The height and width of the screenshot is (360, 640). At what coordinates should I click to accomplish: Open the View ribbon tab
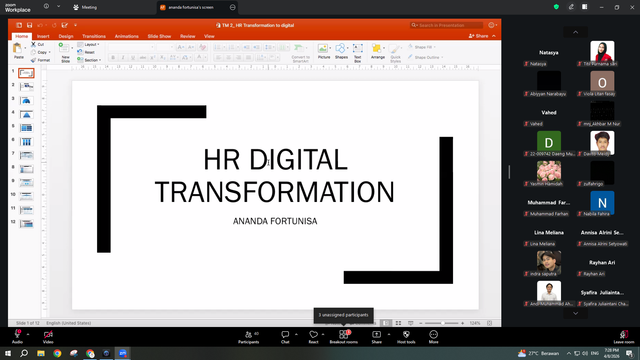(209, 36)
